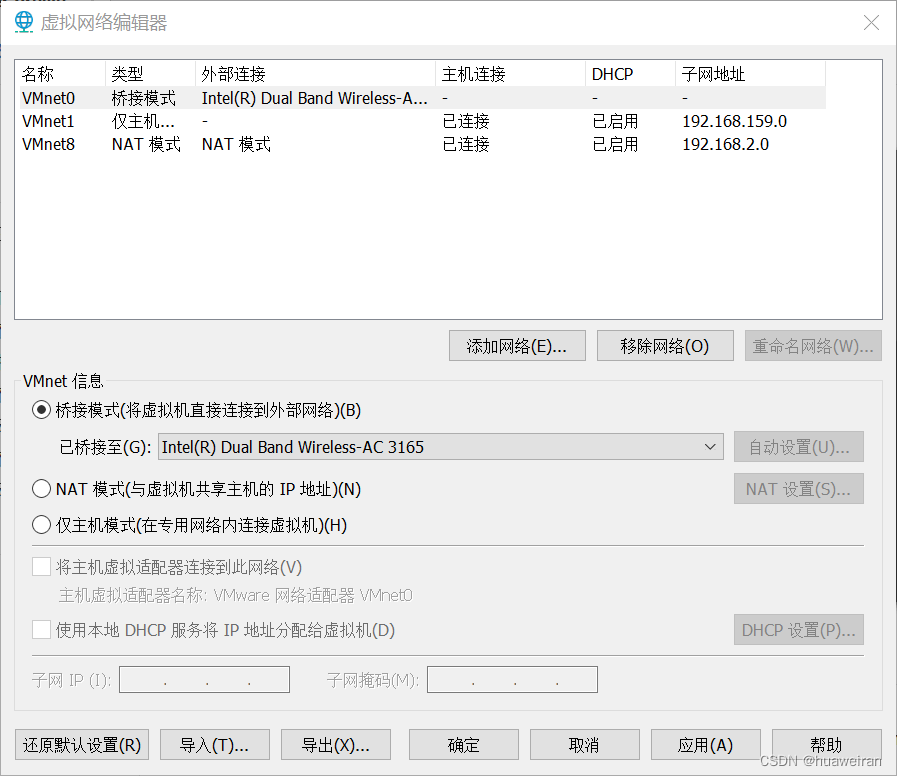Click 已连接 host cell in VMnet8 row
The width and height of the screenshot is (897, 776).
pyautogui.click(x=466, y=144)
